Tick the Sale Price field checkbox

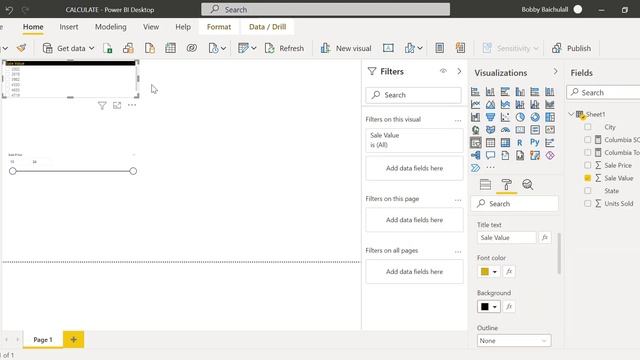pos(587,165)
